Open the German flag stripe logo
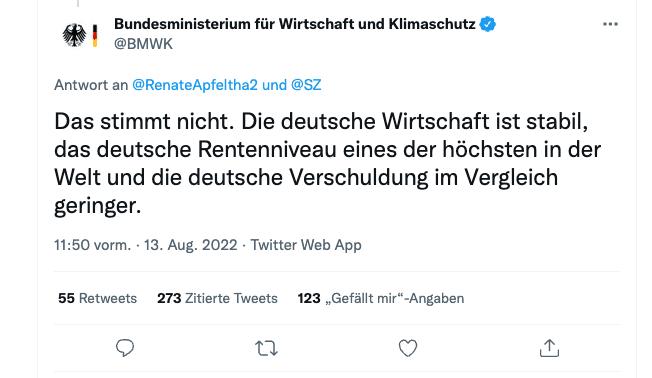652x378 pixels. pos(95,35)
